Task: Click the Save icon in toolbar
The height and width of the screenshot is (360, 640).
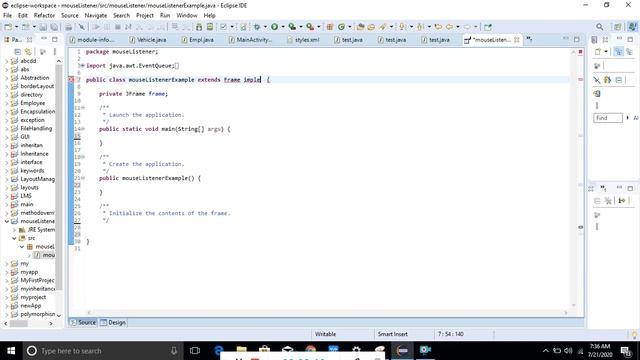Action: [x=43, y=27]
